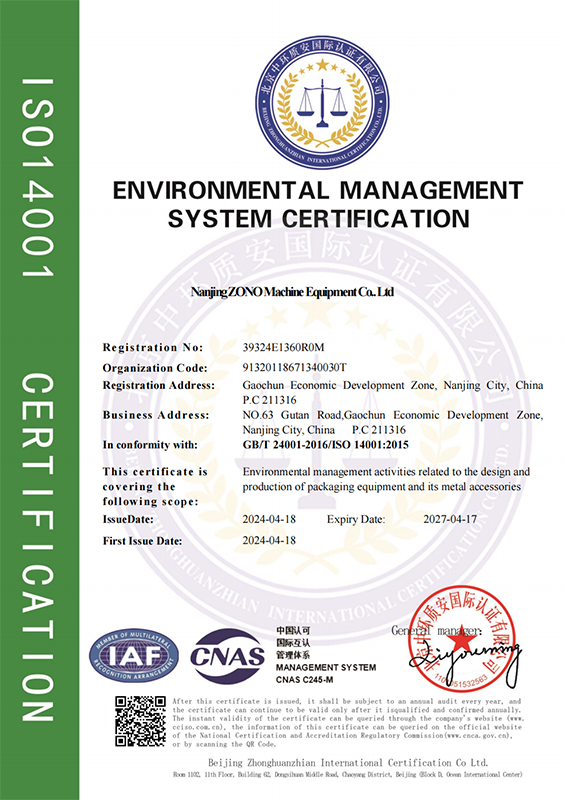The width and height of the screenshot is (565, 800).
Task: Click the annual audit notice paragraph
Action: (348, 722)
